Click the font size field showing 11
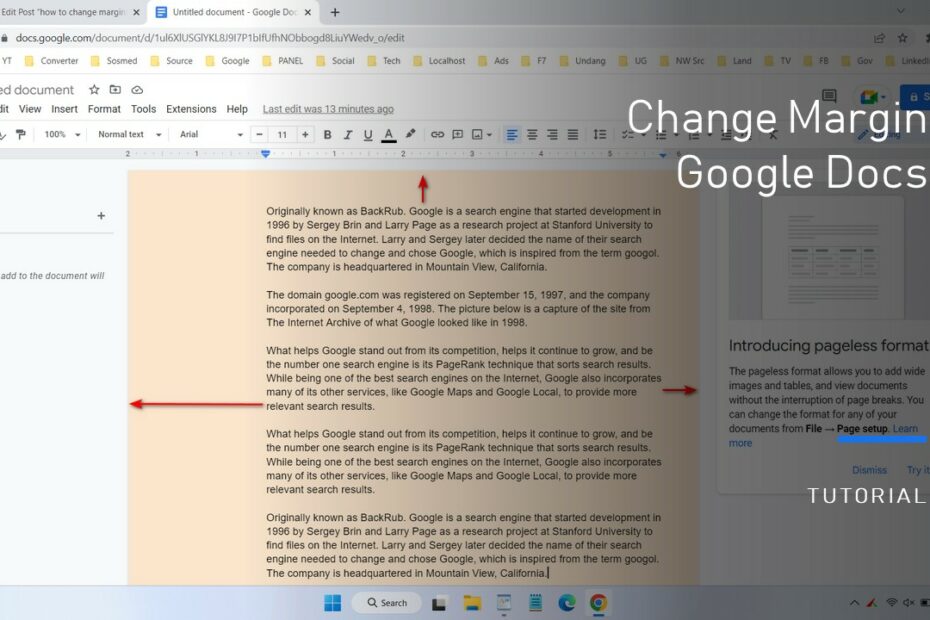The image size is (930, 620). tap(282, 135)
